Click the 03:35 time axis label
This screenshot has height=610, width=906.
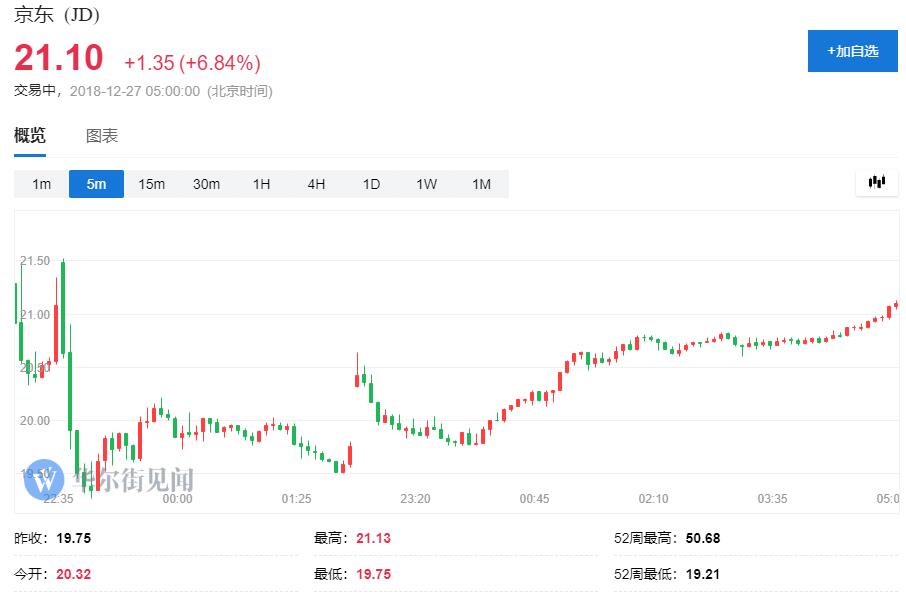click(773, 499)
